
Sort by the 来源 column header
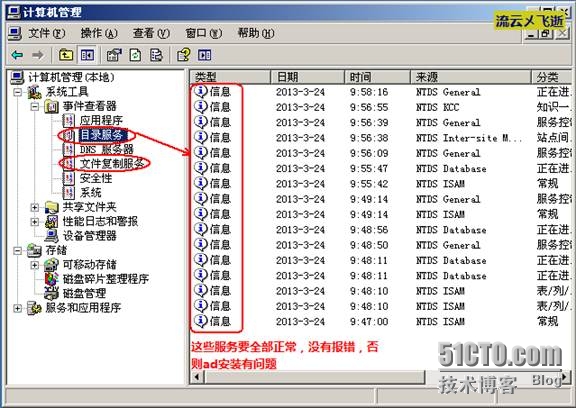pyautogui.click(x=471, y=77)
